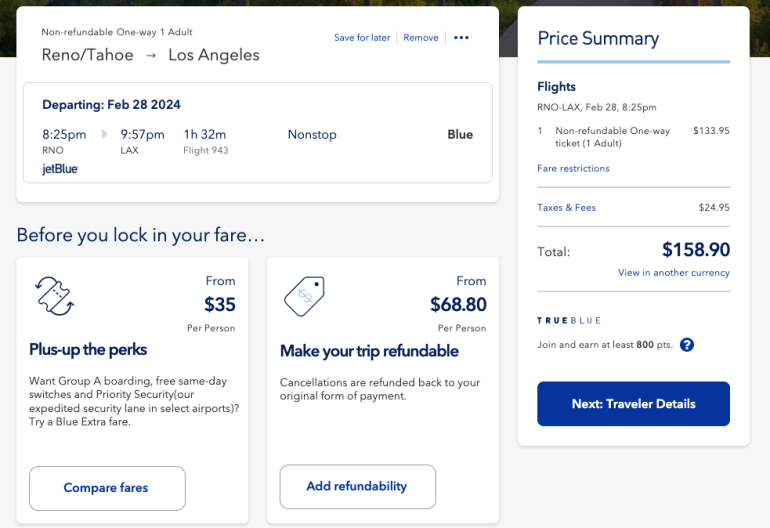Click the Make your trip refundable heading

tap(369, 351)
